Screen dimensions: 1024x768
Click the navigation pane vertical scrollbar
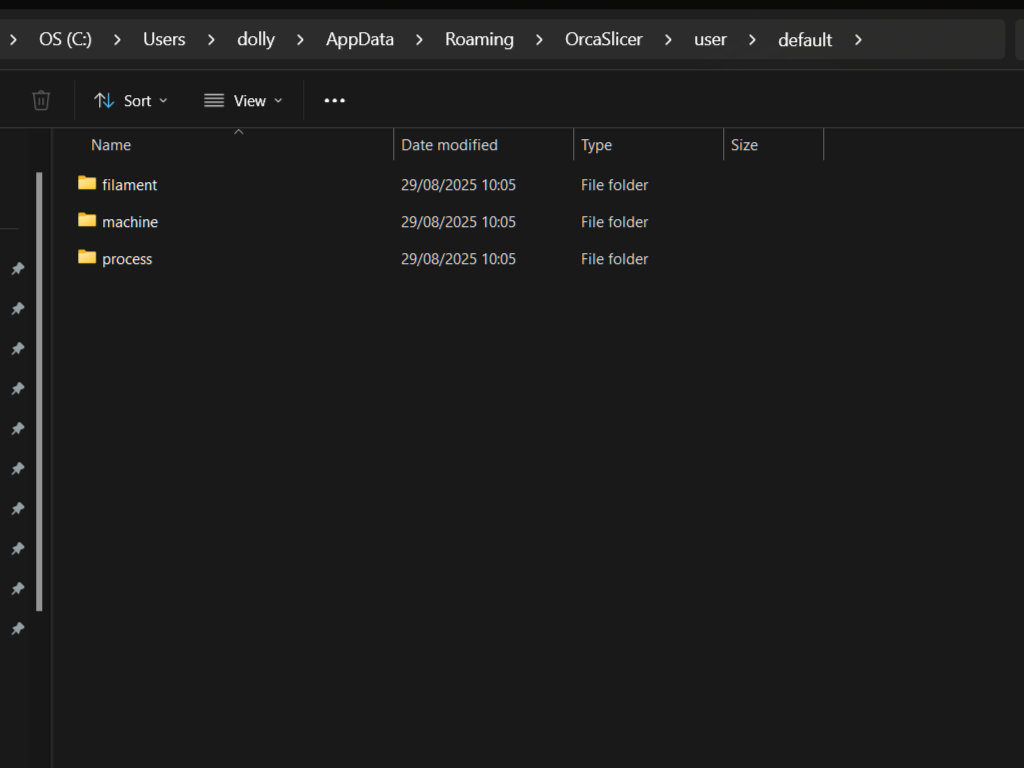click(39, 390)
